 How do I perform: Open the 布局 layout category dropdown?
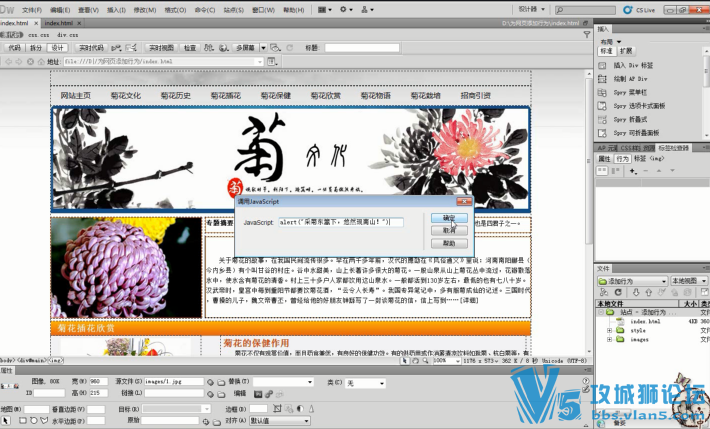[611, 42]
